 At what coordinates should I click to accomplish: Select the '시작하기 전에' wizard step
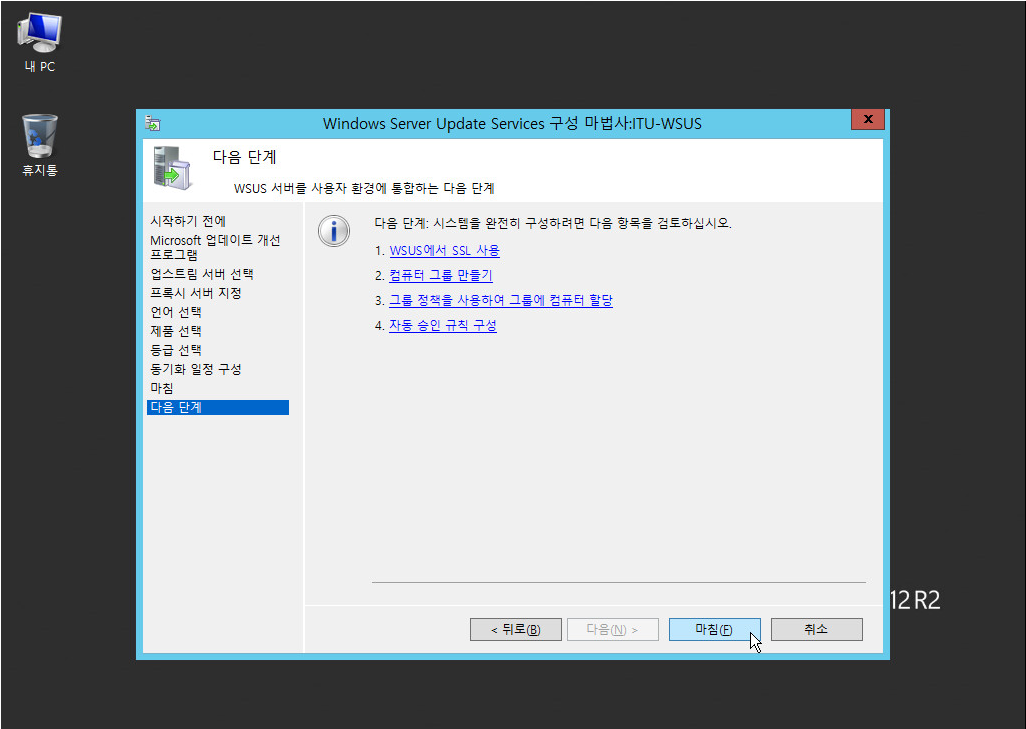(x=188, y=221)
